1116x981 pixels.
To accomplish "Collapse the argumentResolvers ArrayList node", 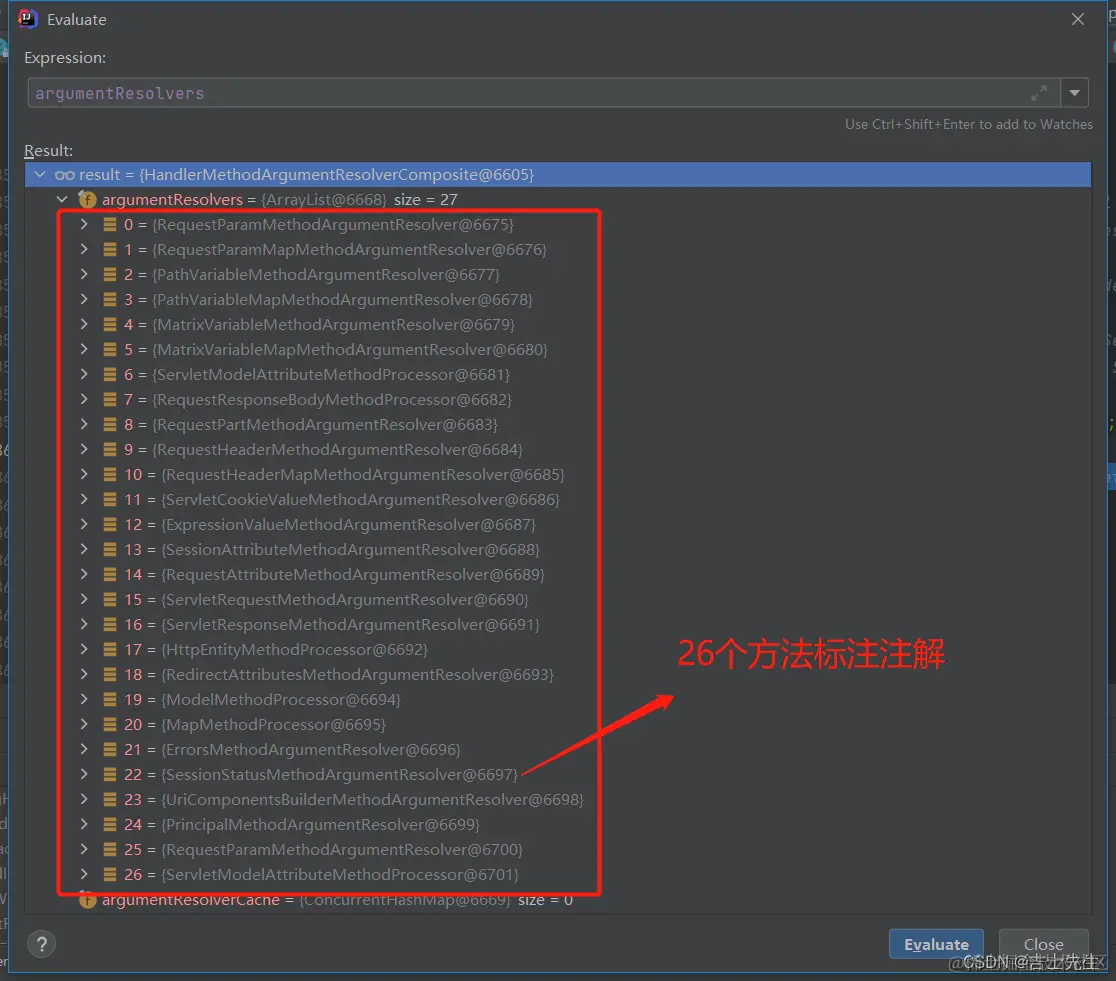I will pos(62,199).
